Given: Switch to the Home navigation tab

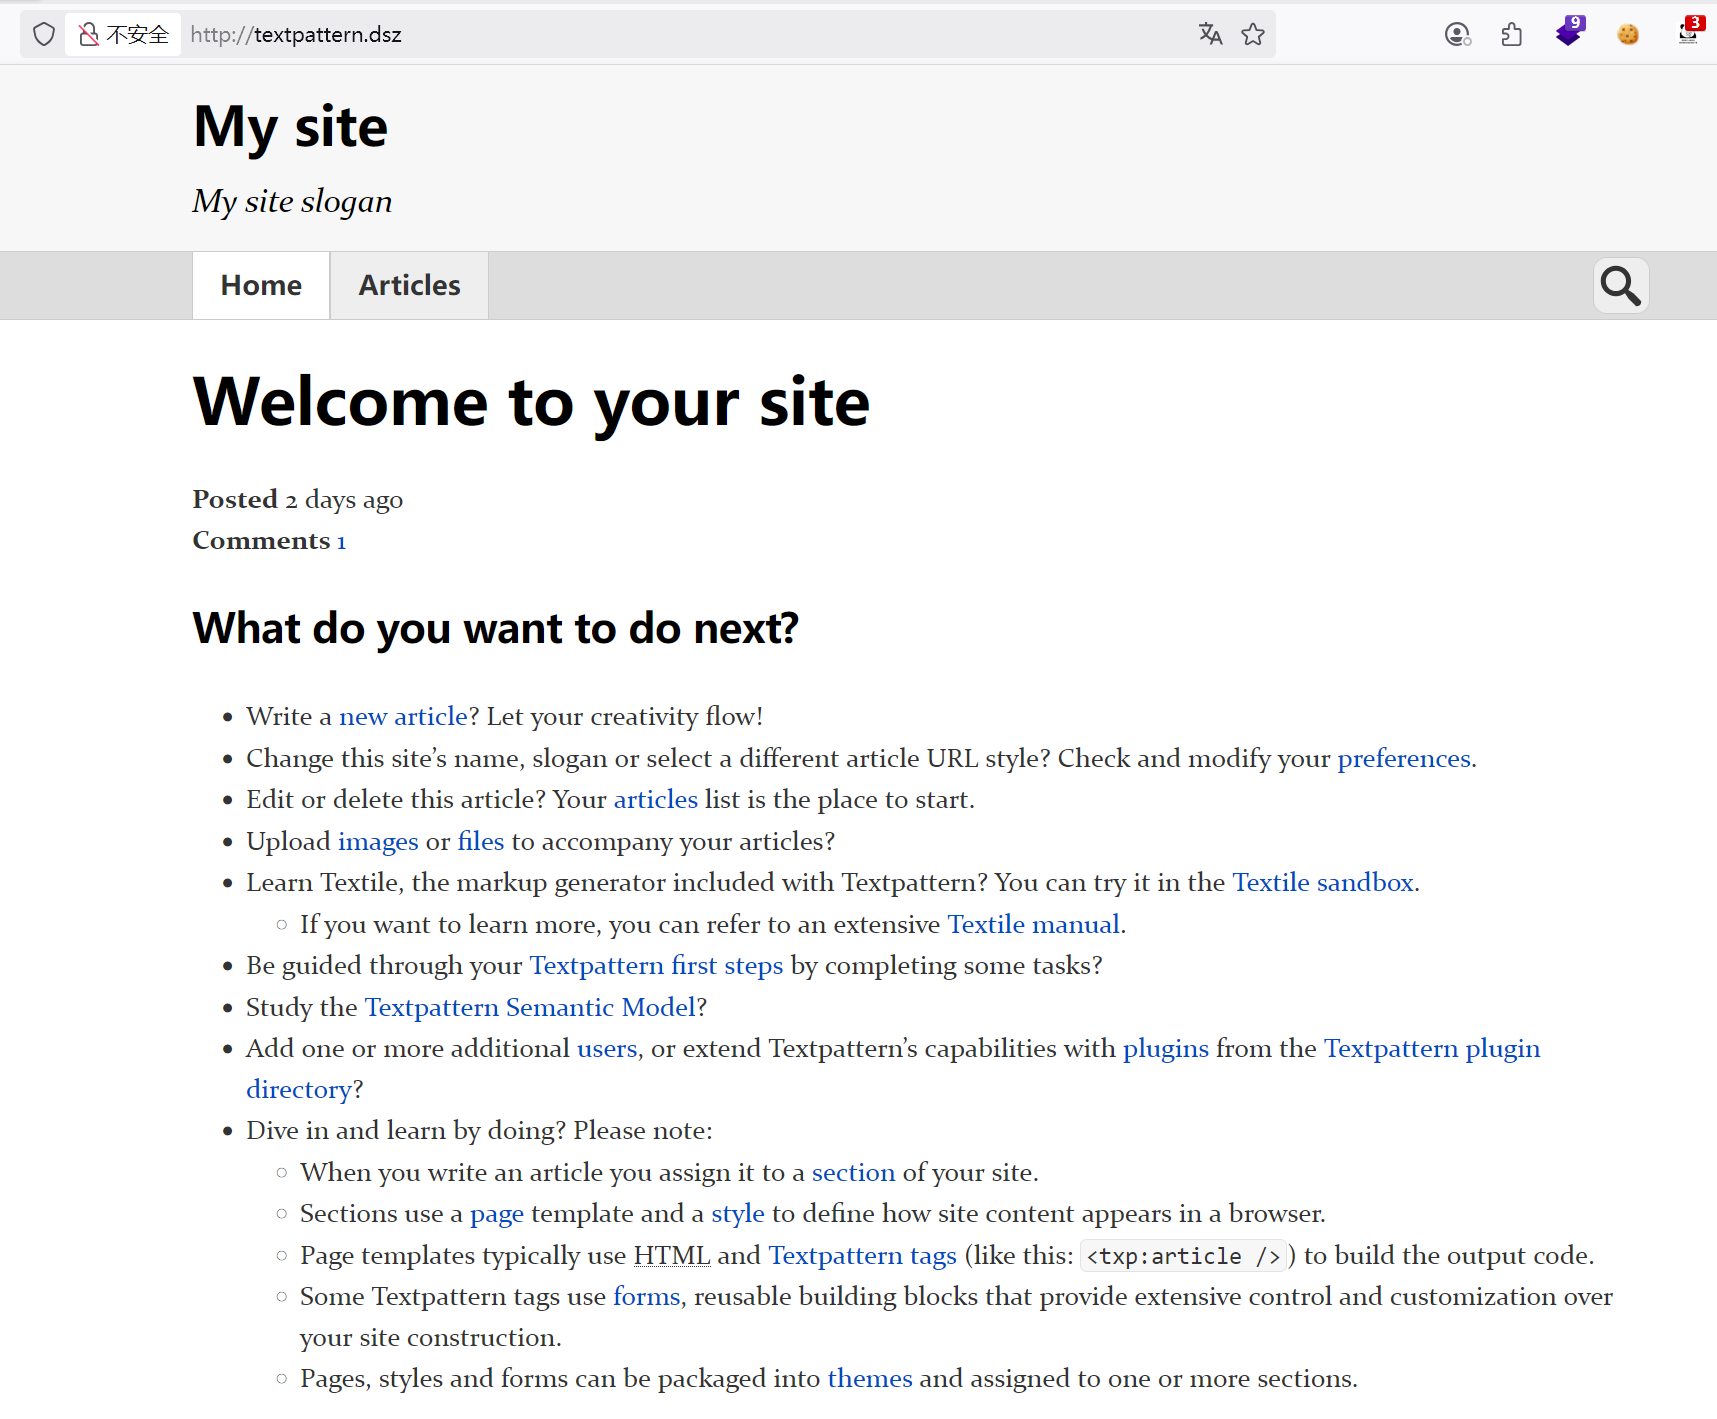Looking at the screenshot, I should 261,286.
